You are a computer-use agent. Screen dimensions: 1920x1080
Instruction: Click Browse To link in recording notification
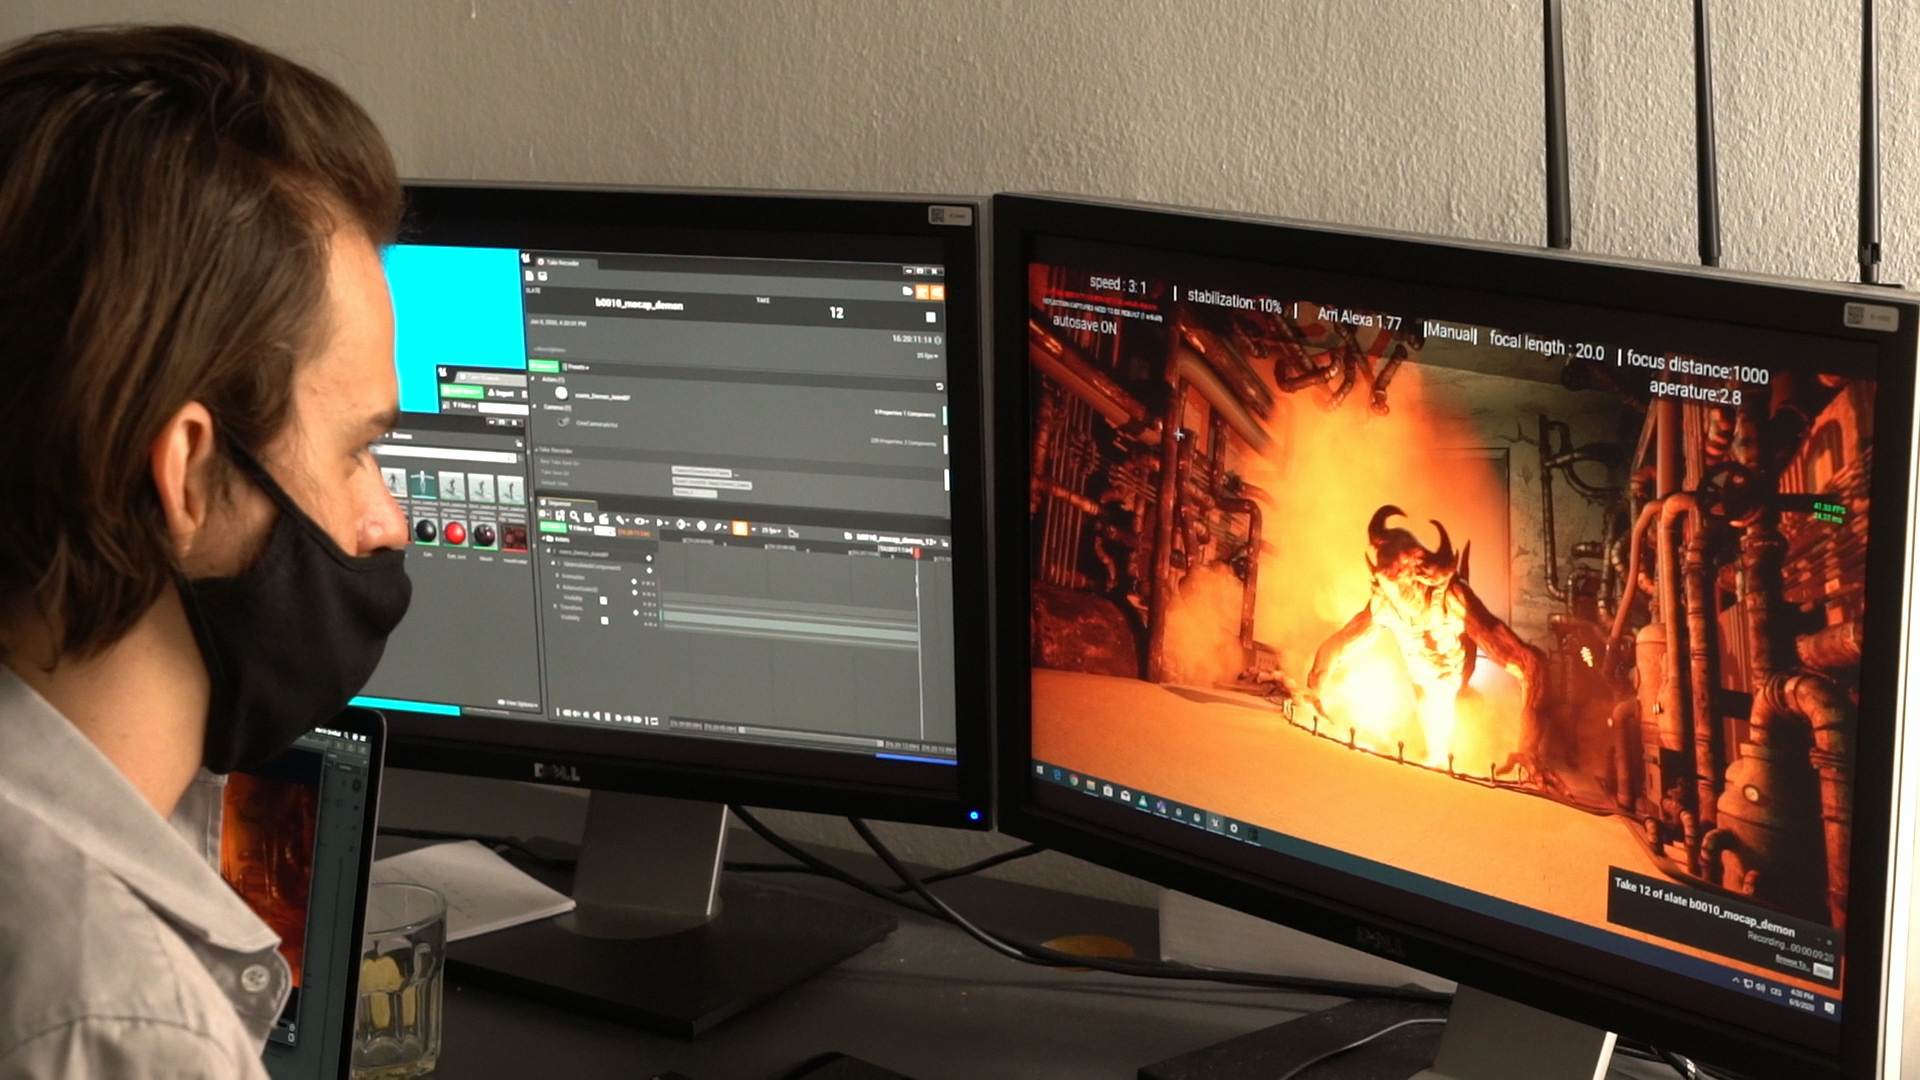pyautogui.click(x=1790, y=962)
